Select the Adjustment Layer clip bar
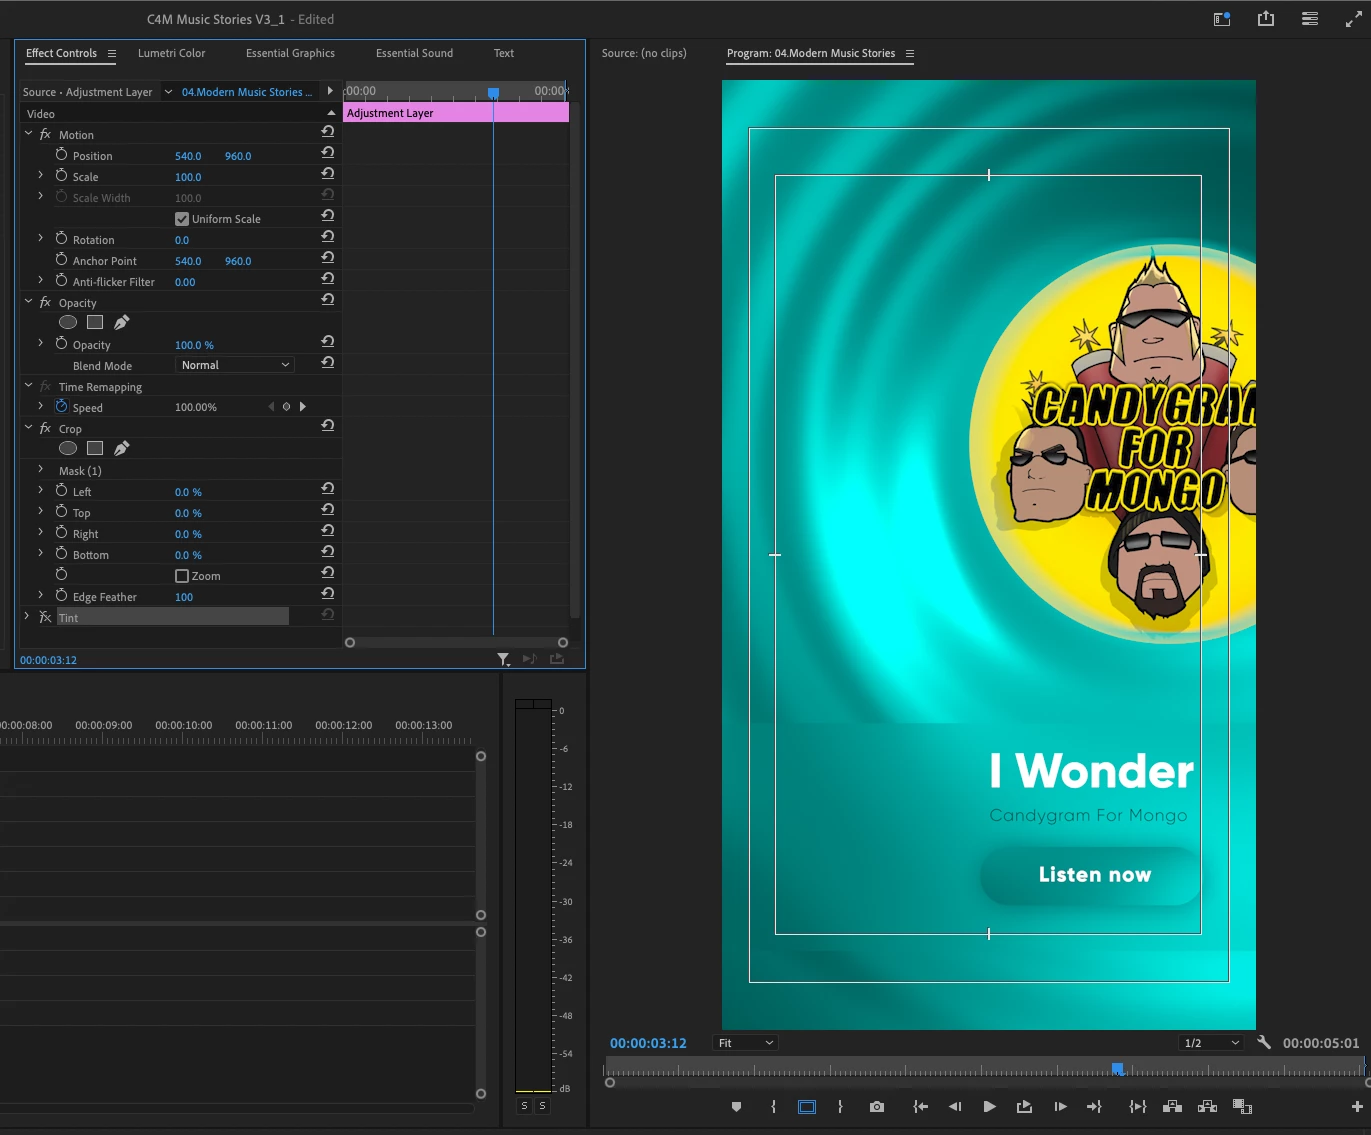The height and width of the screenshot is (1135, 1371). [456, 113]
